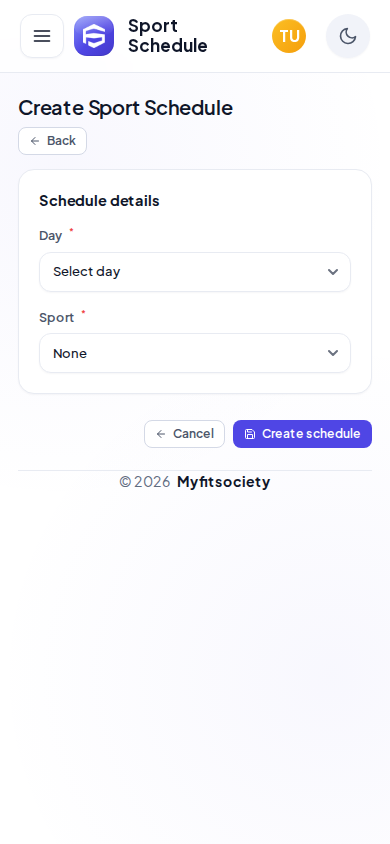Expand the Sport field chevron arrow
Image resolution: width=390 pixels, height=844 pixels.
[333, 353]
